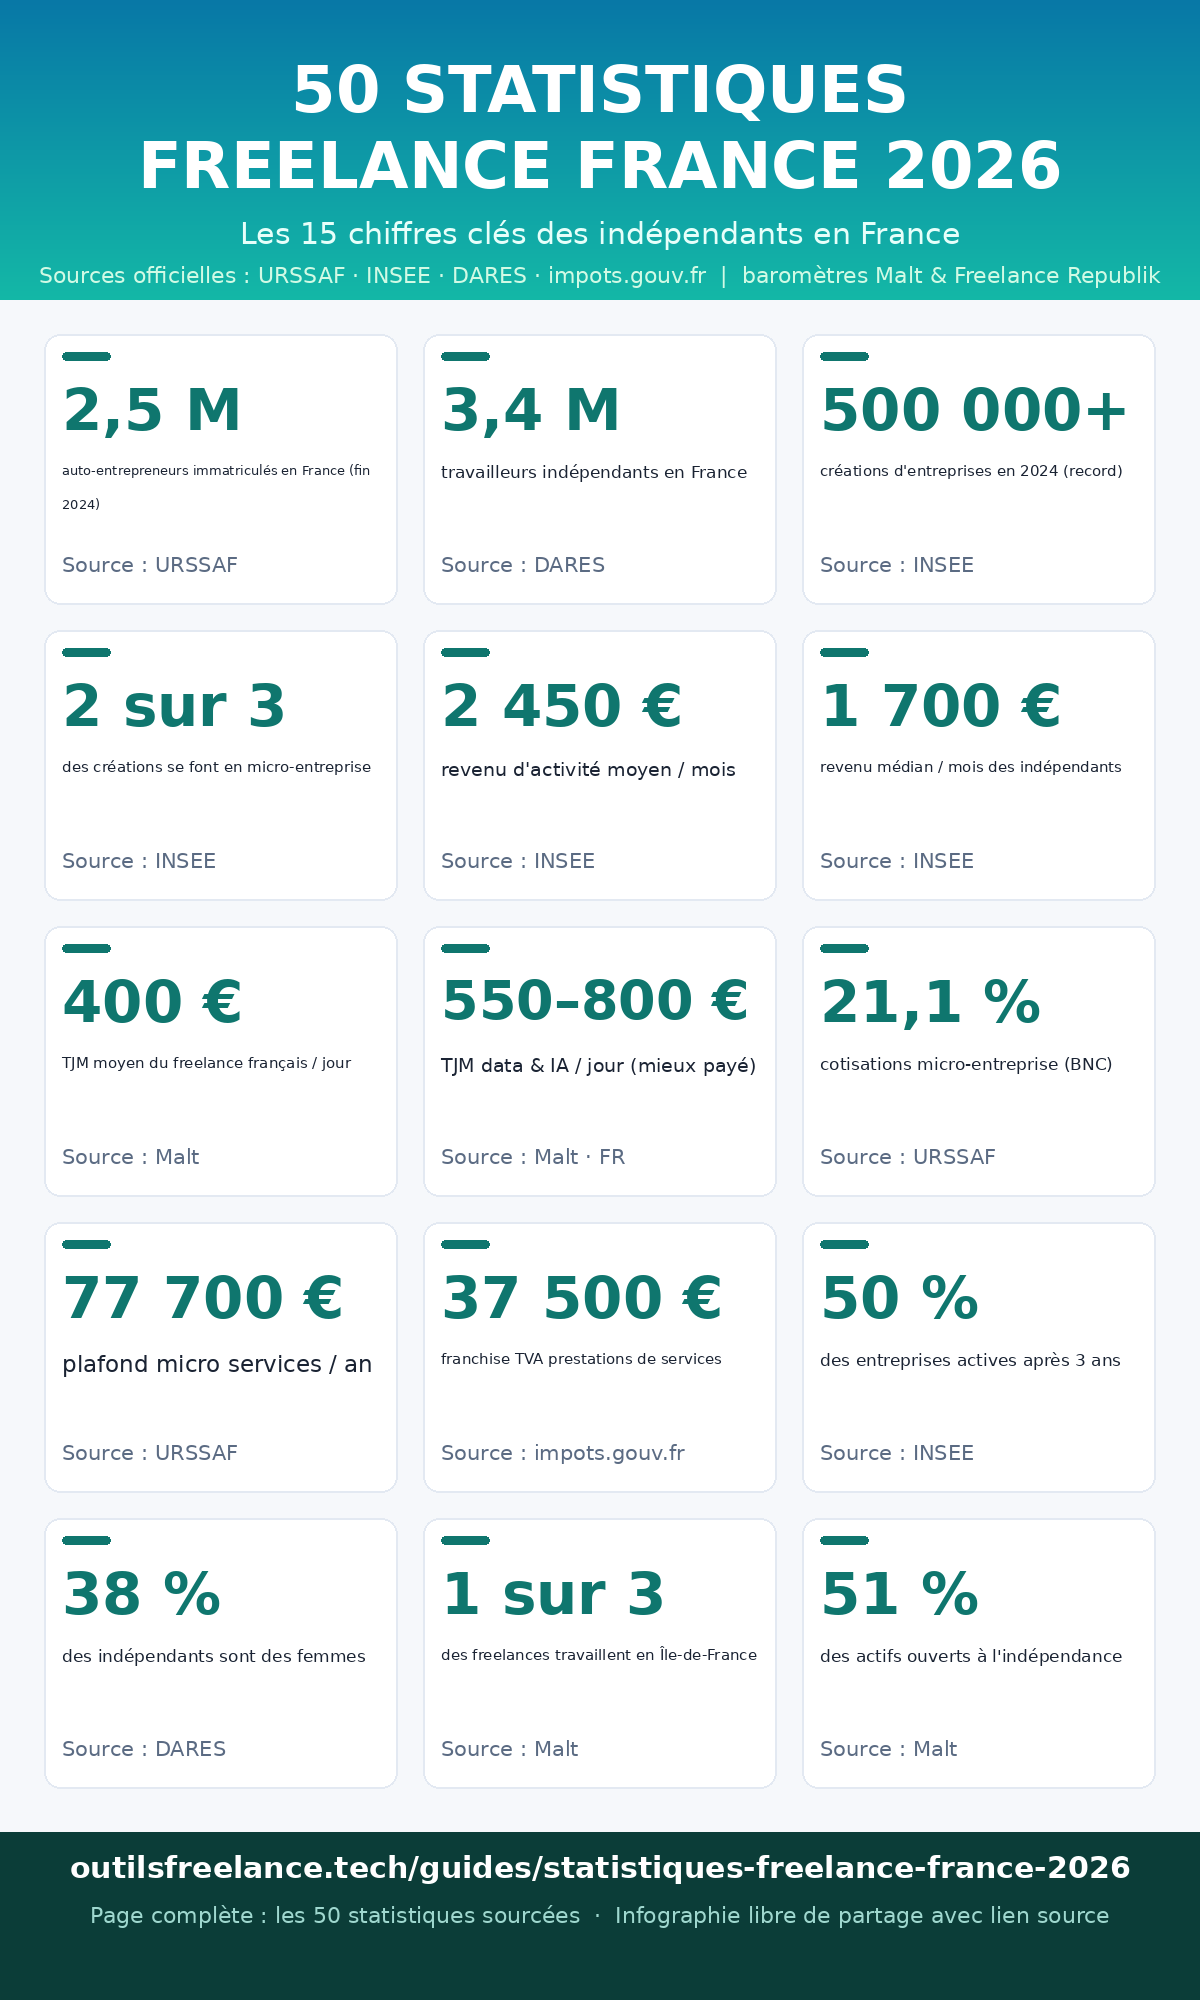Click the 2,5 M auto-entrepreneurs figure
Screen dimensions: 1200x2000
152,411
